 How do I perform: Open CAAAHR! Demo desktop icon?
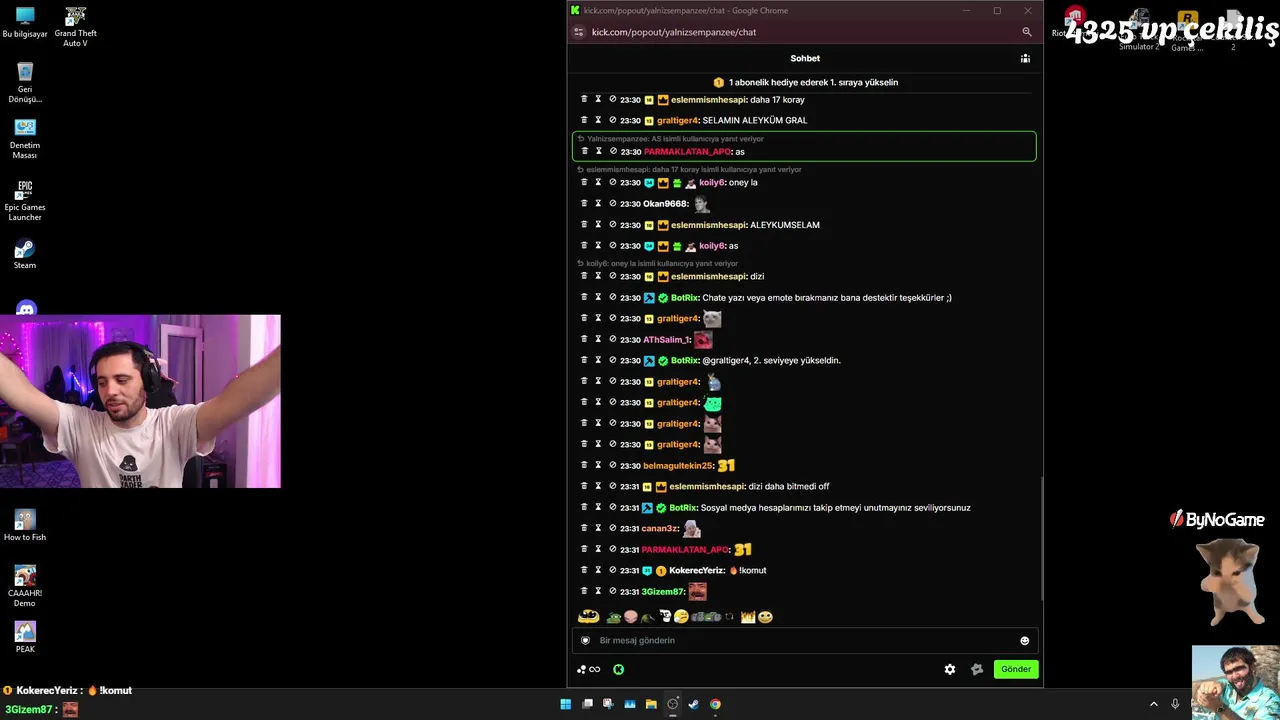pos(25,586)
